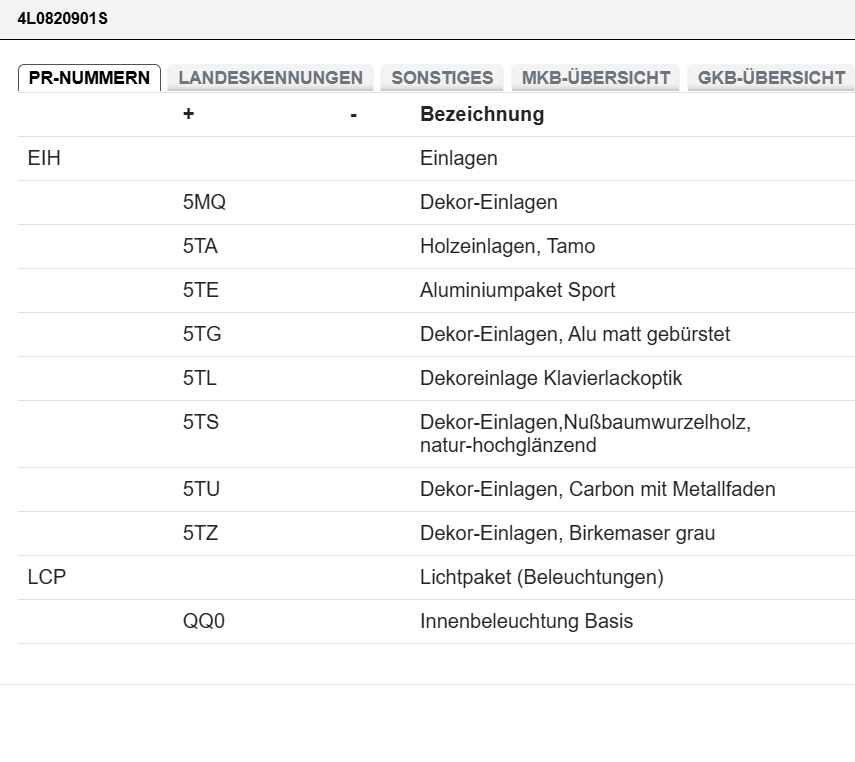Click the part number 4L0820901S heading
Image resolution: width=855 pixels, height=762 pixels.
tap(63, 19)
